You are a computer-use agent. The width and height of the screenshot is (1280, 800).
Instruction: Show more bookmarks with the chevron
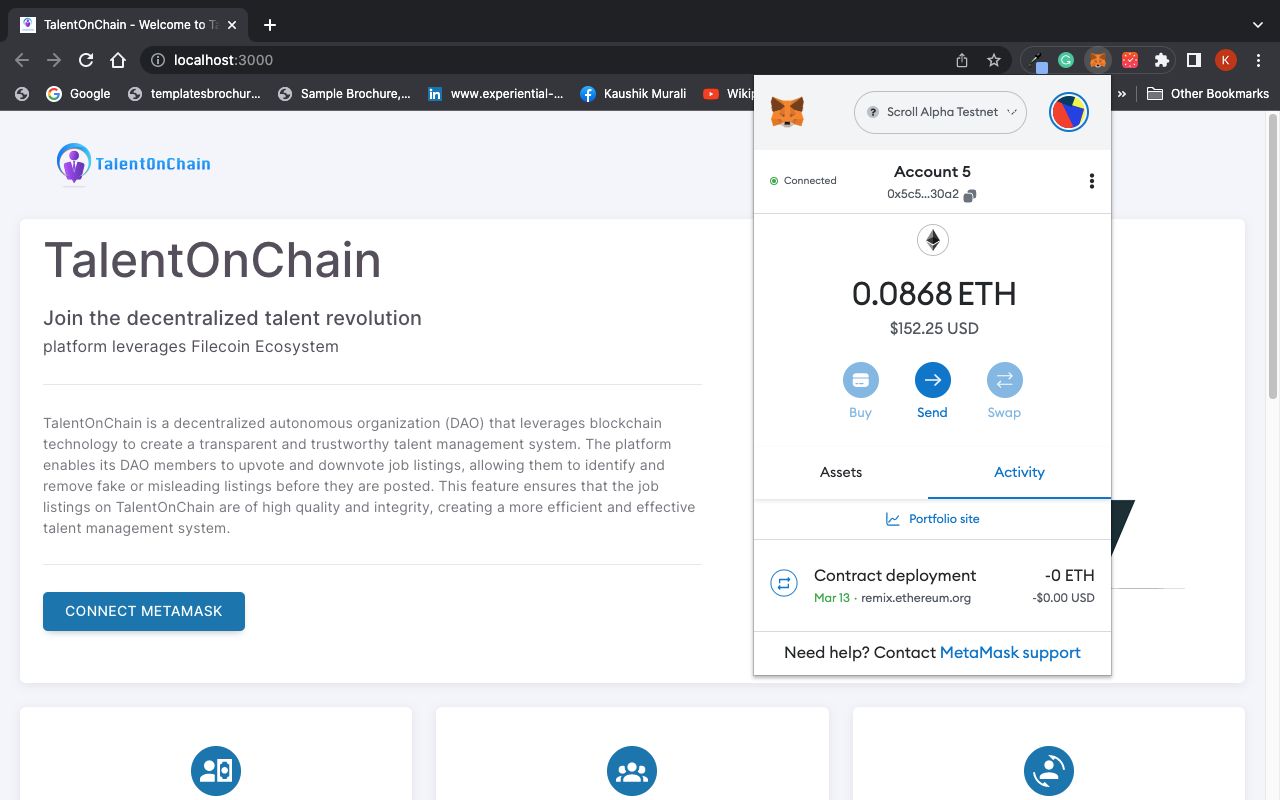1122,93
